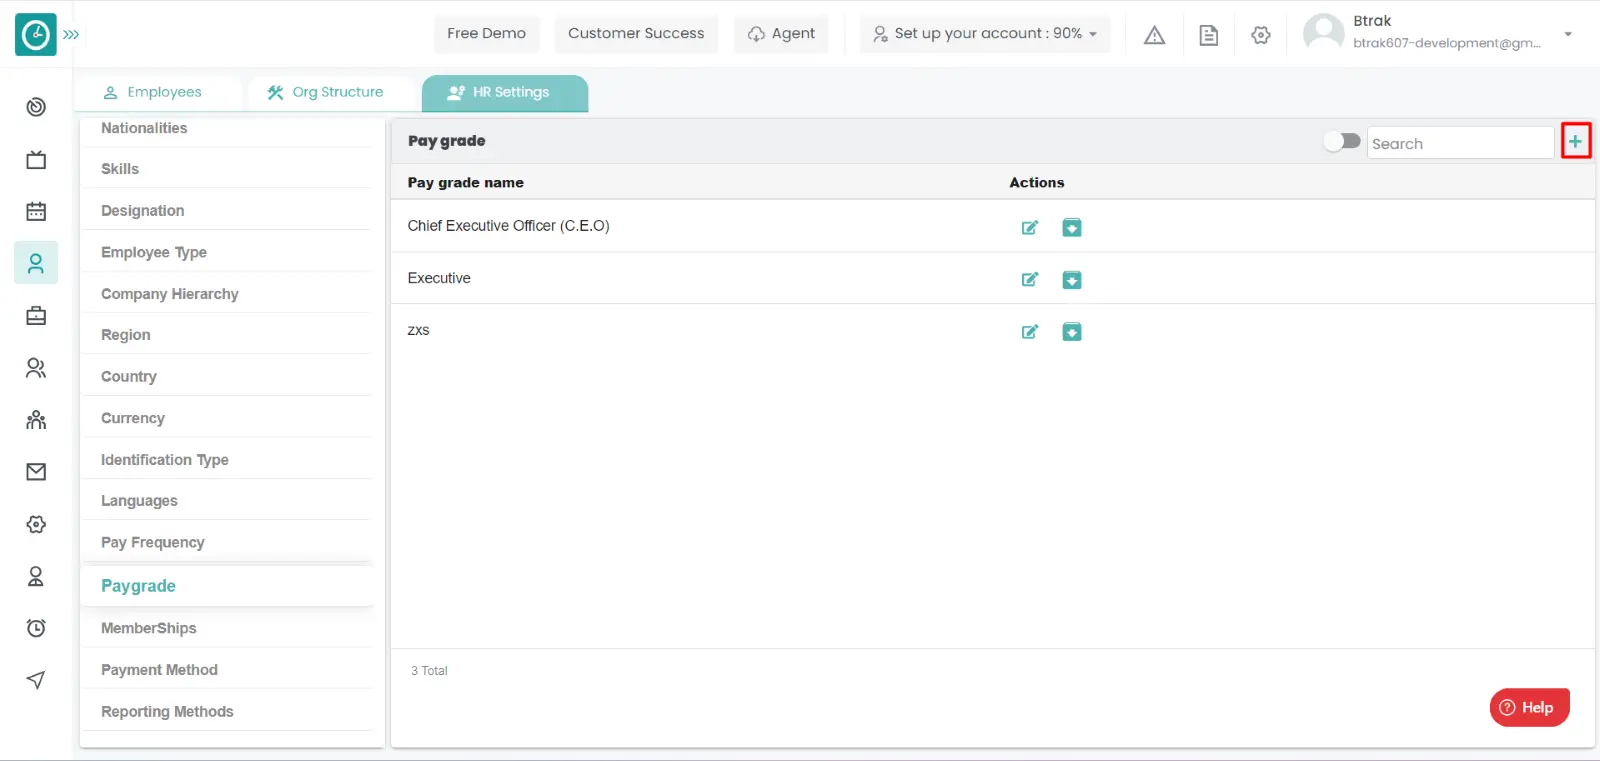Select the 'zxs' row text
The width and height of the screenshot is (1600, 761).
point(418,330)
